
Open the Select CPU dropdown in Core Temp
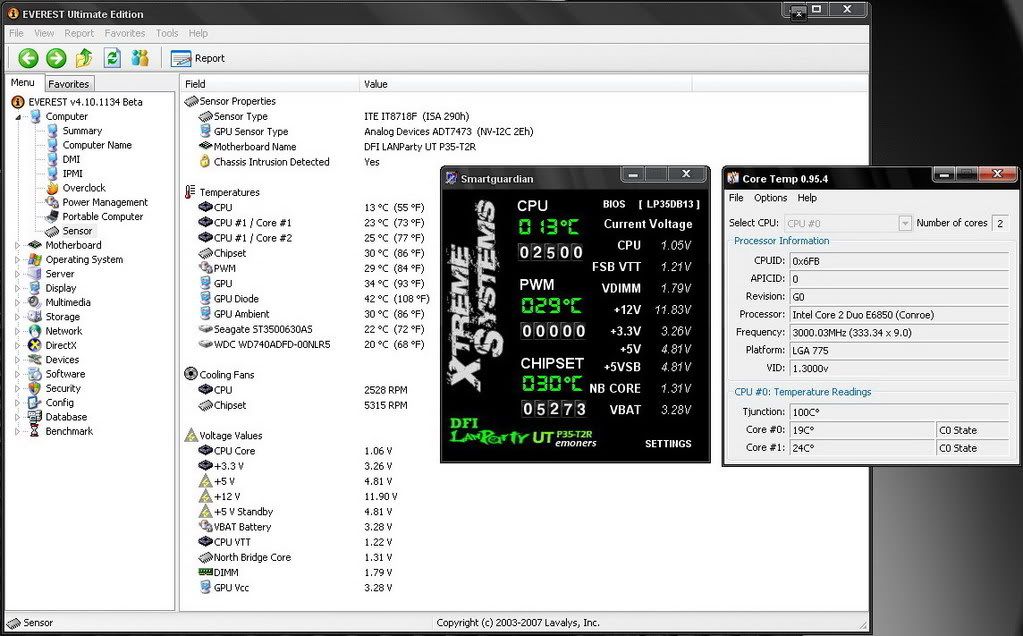point(905,223)
